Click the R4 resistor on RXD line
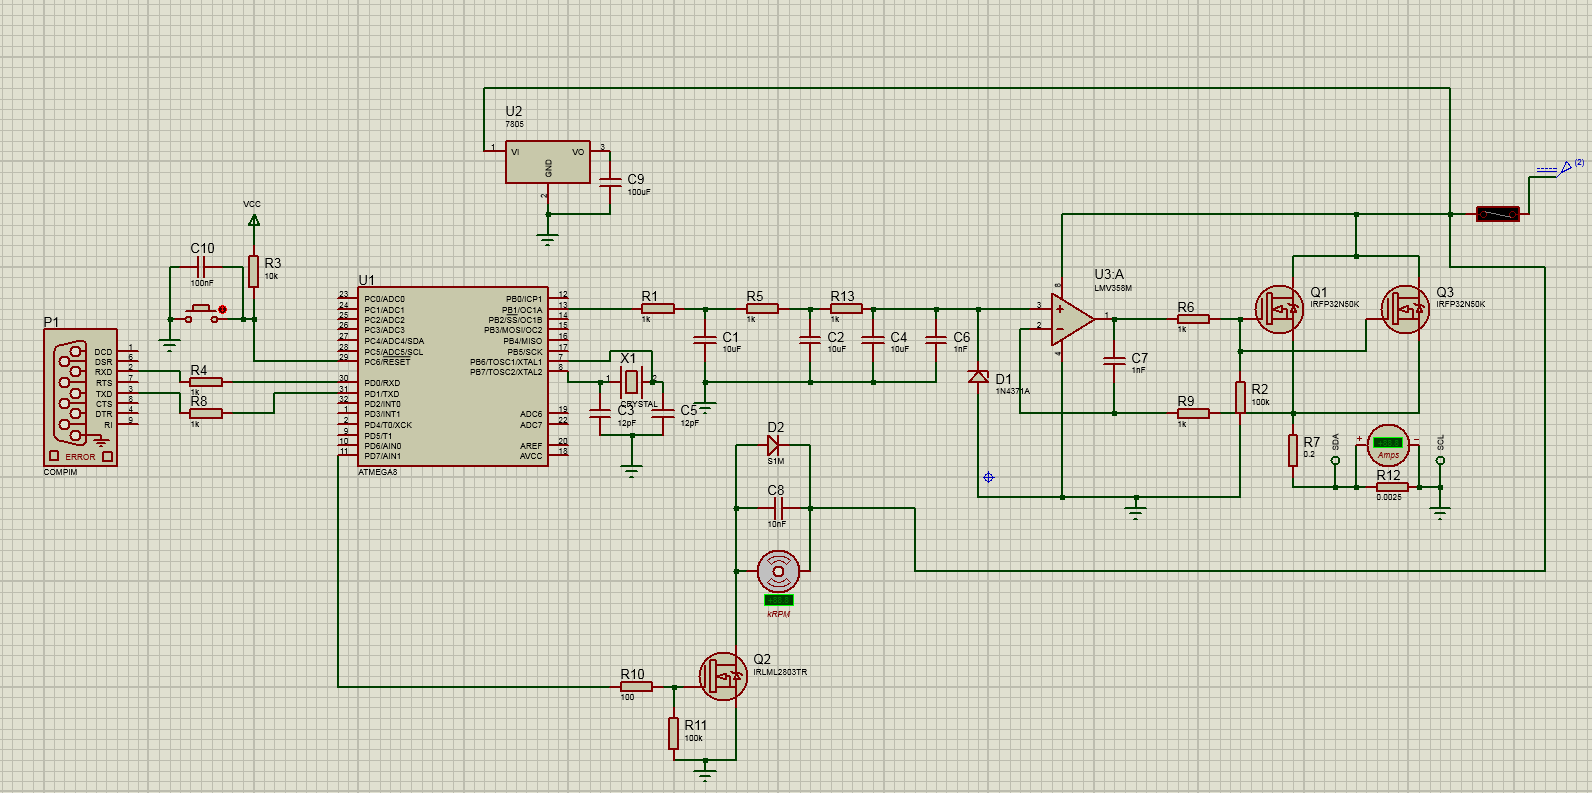 coord(206,382)
